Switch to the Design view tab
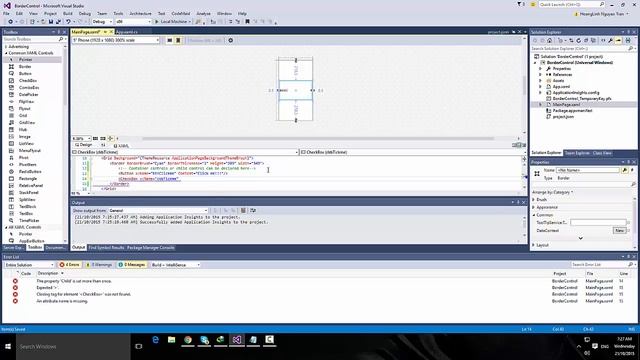This screenshot has height=360, width=640. coord(84,145)
